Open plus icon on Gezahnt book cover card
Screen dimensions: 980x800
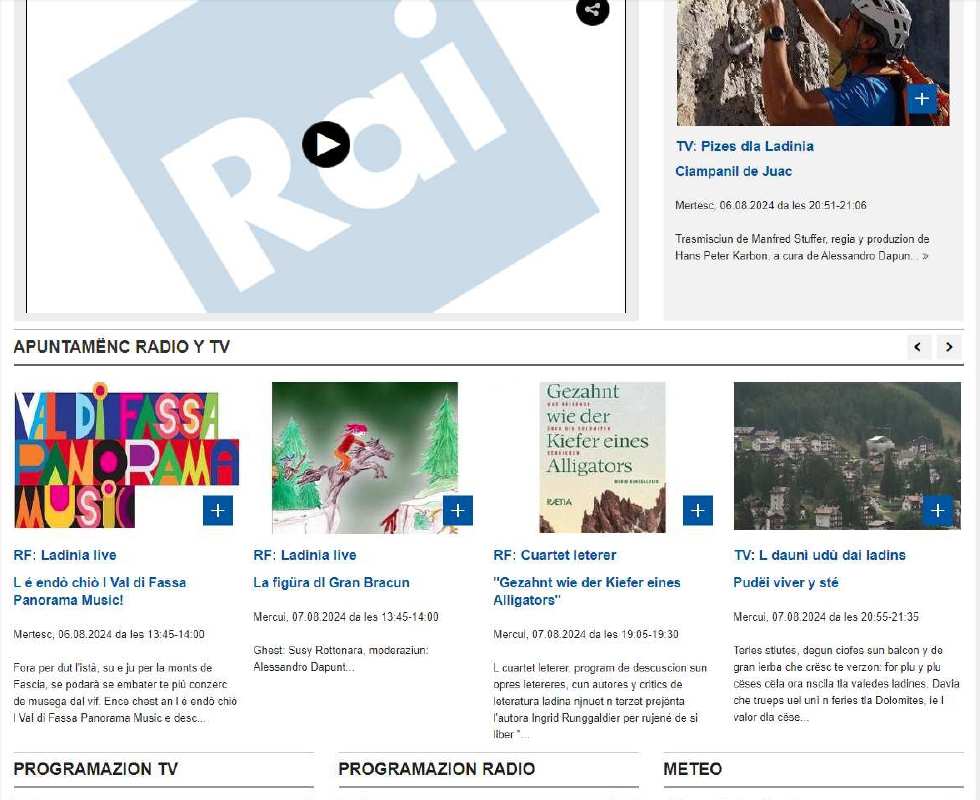698,511
